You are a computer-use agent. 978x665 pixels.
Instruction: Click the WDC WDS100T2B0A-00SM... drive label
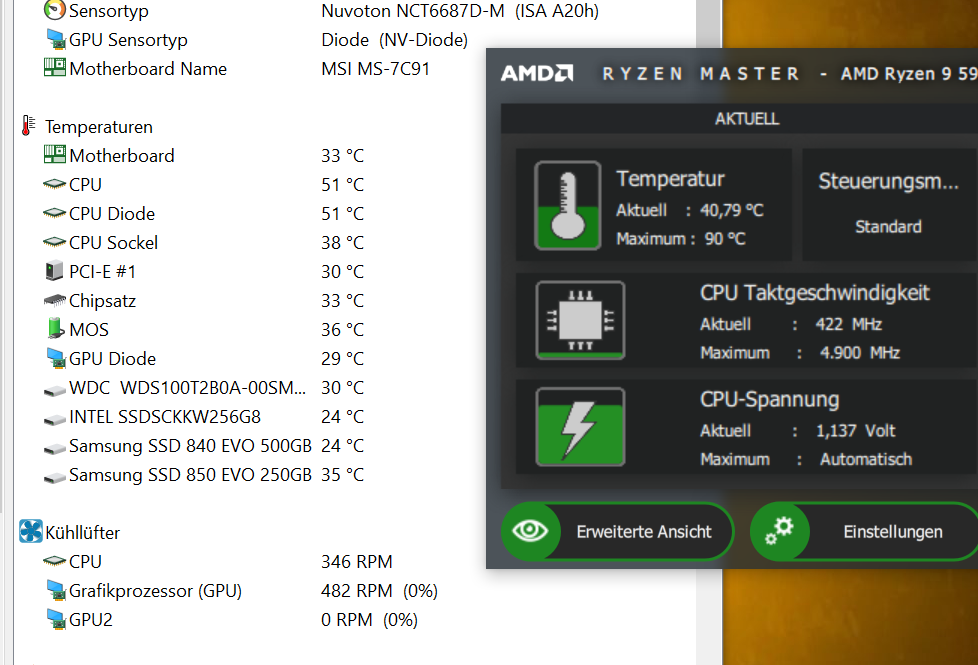point(188,388)
